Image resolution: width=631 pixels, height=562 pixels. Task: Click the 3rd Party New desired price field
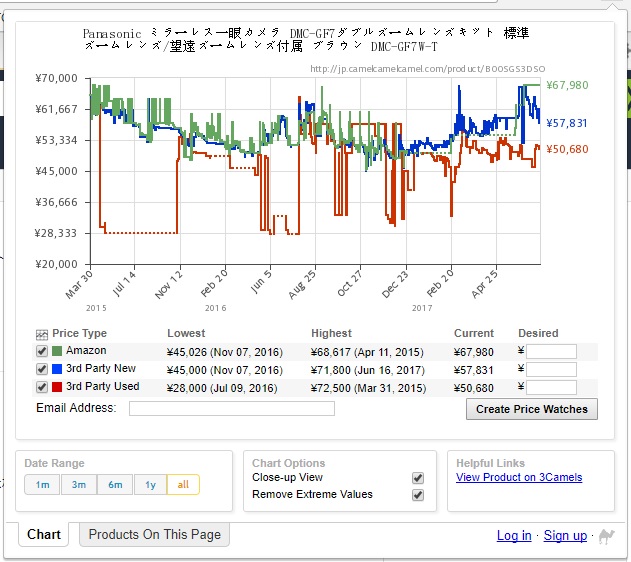551,369
